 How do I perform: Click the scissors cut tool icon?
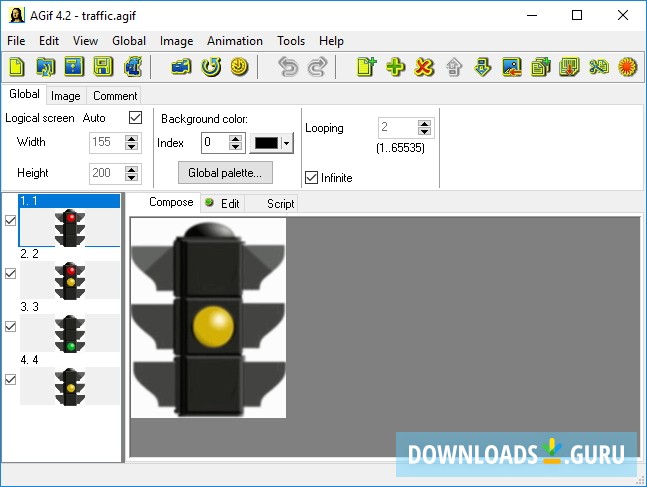tap(598, 67)
